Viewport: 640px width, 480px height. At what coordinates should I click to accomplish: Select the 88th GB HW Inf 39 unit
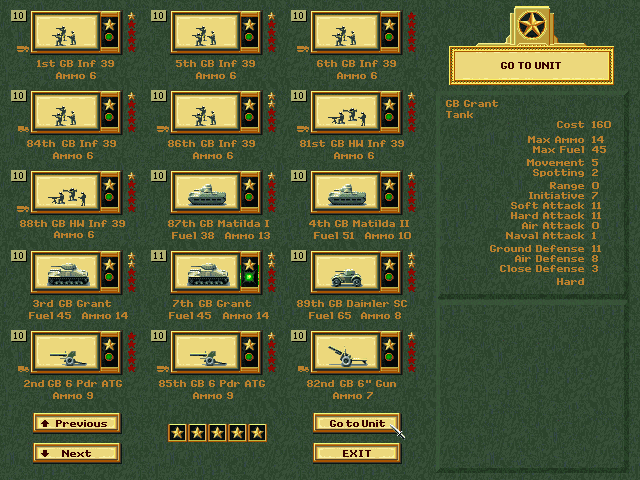(65, 193)
